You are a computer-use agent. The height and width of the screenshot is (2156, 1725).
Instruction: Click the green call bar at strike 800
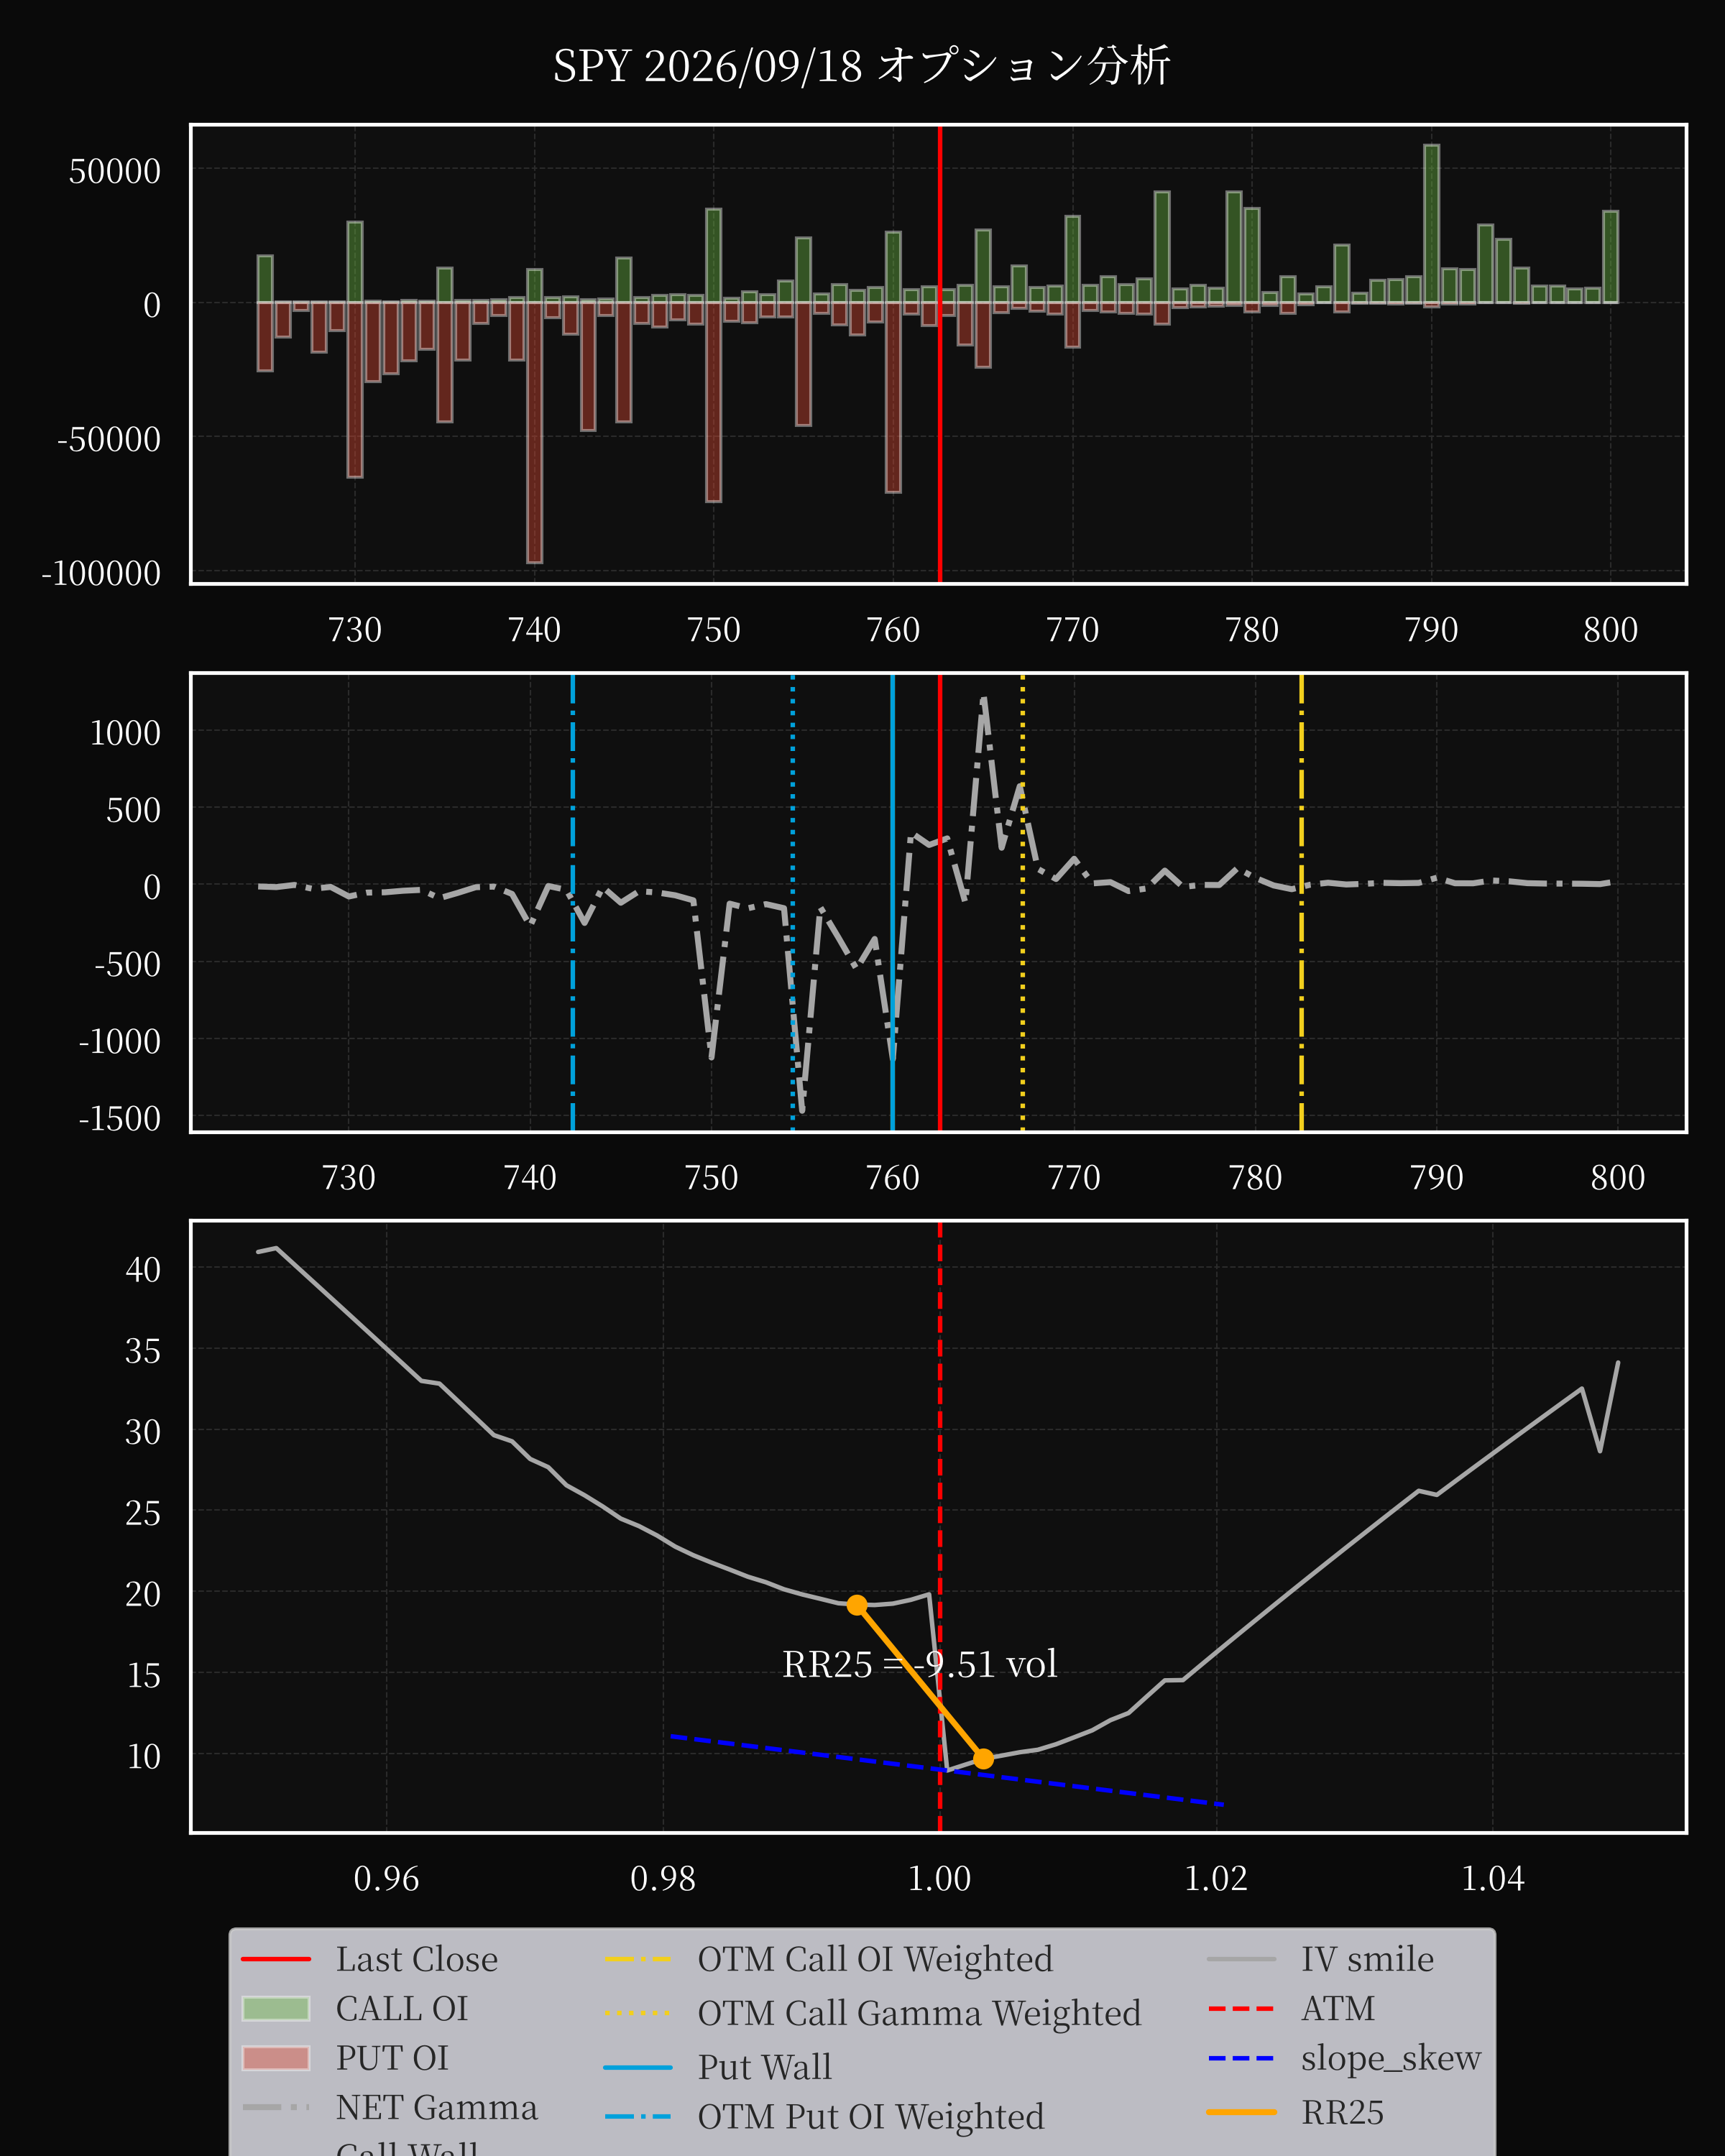tap(1610, 257)
